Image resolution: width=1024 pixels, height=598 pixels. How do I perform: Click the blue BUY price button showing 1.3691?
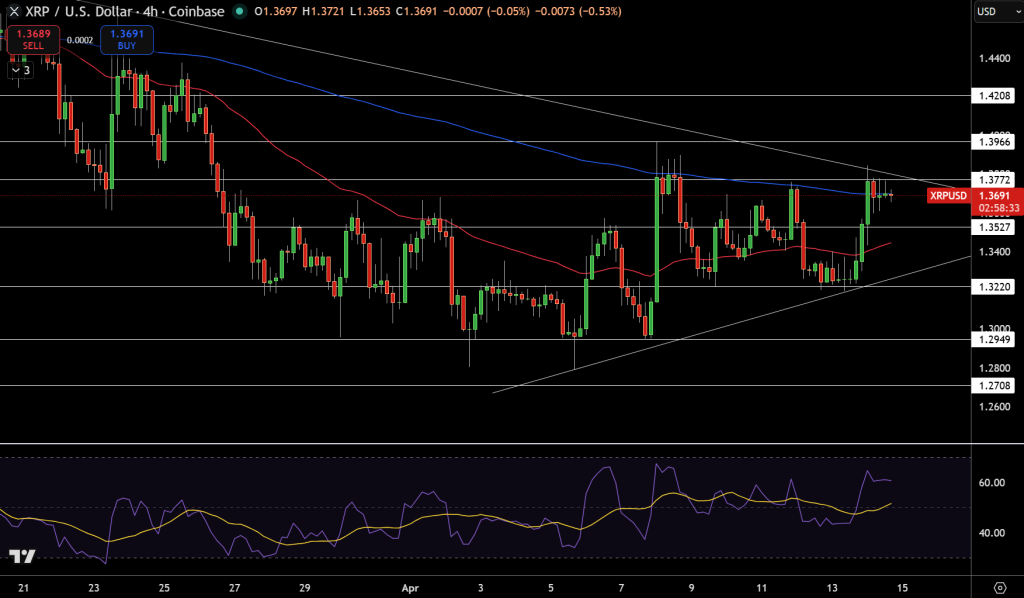[127, 40]
